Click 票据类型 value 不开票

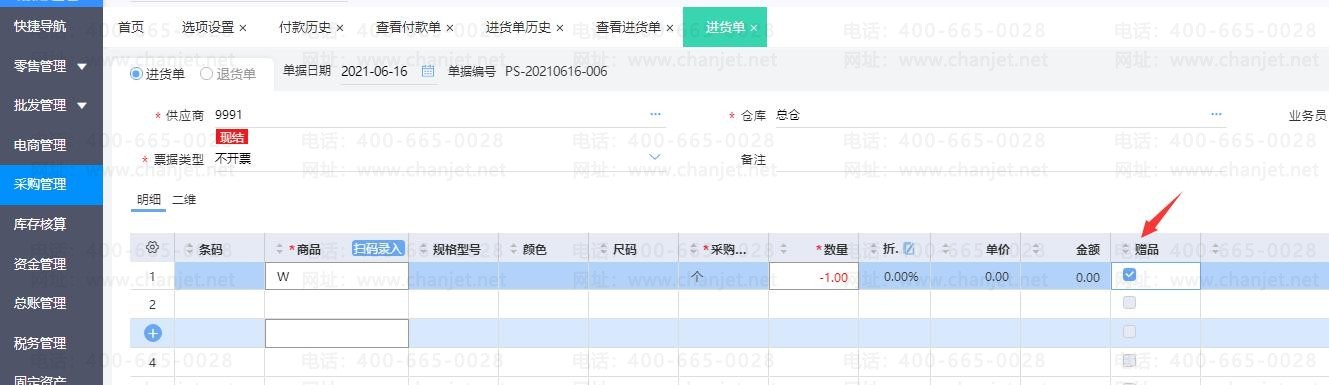point(233,159)
